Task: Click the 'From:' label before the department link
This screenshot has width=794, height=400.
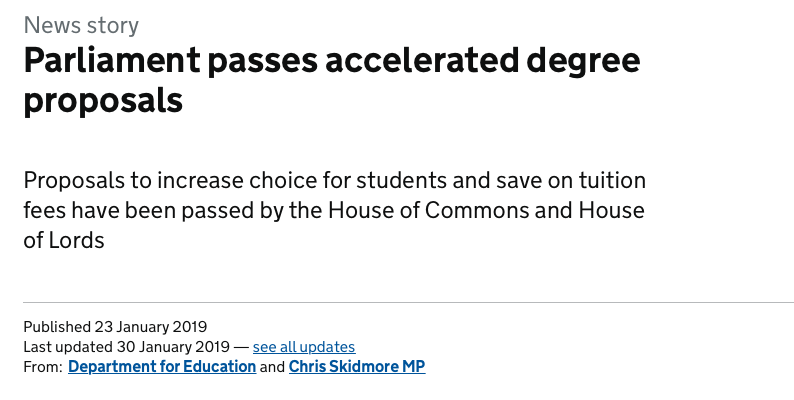Action: [x=43, y=367]
